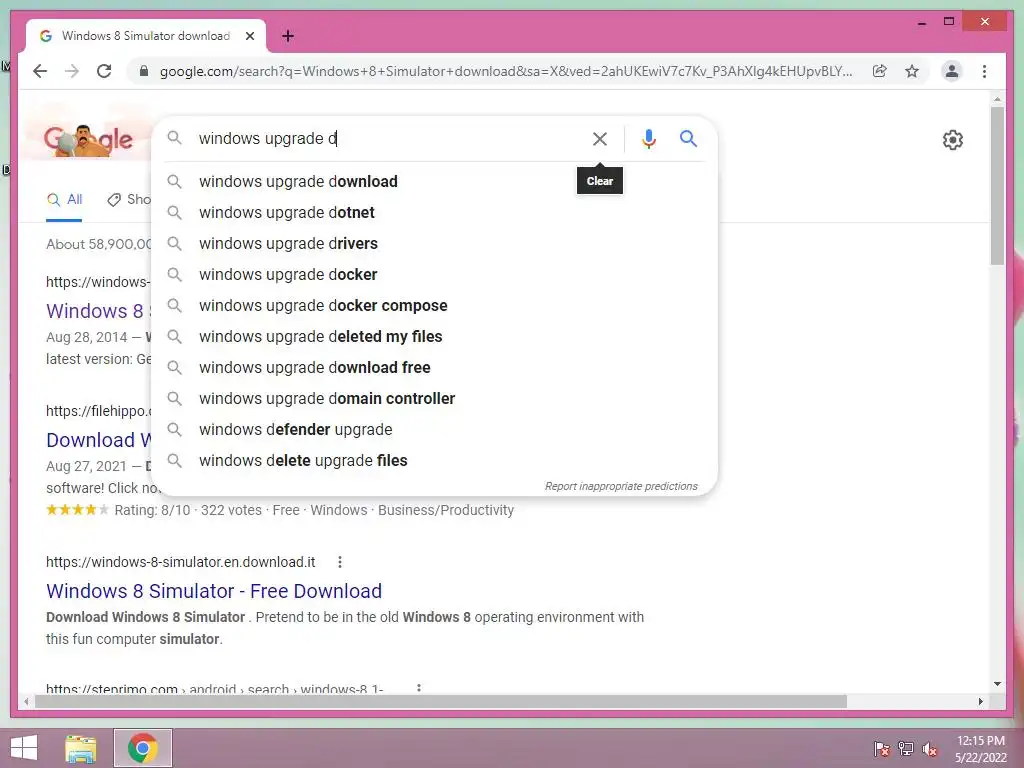Click the scroll down arrow
Screen dimensions: 1024x768
pos(997,684)
